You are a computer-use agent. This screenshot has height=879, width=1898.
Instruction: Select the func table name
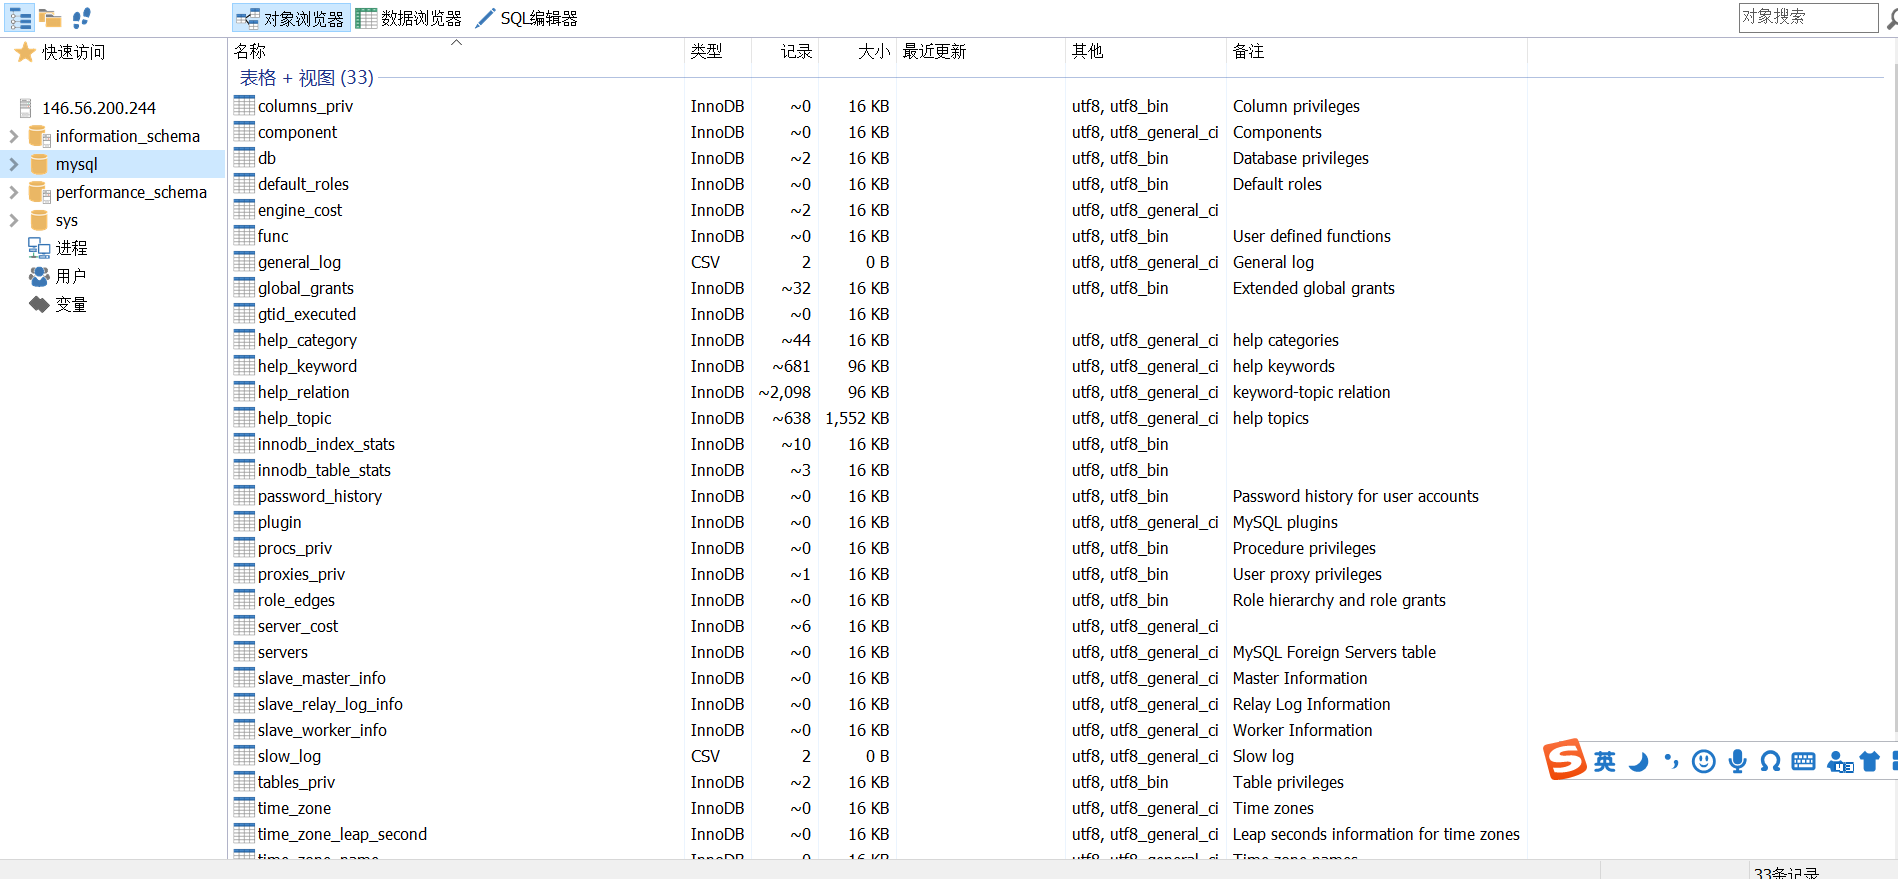pos(273,236)
